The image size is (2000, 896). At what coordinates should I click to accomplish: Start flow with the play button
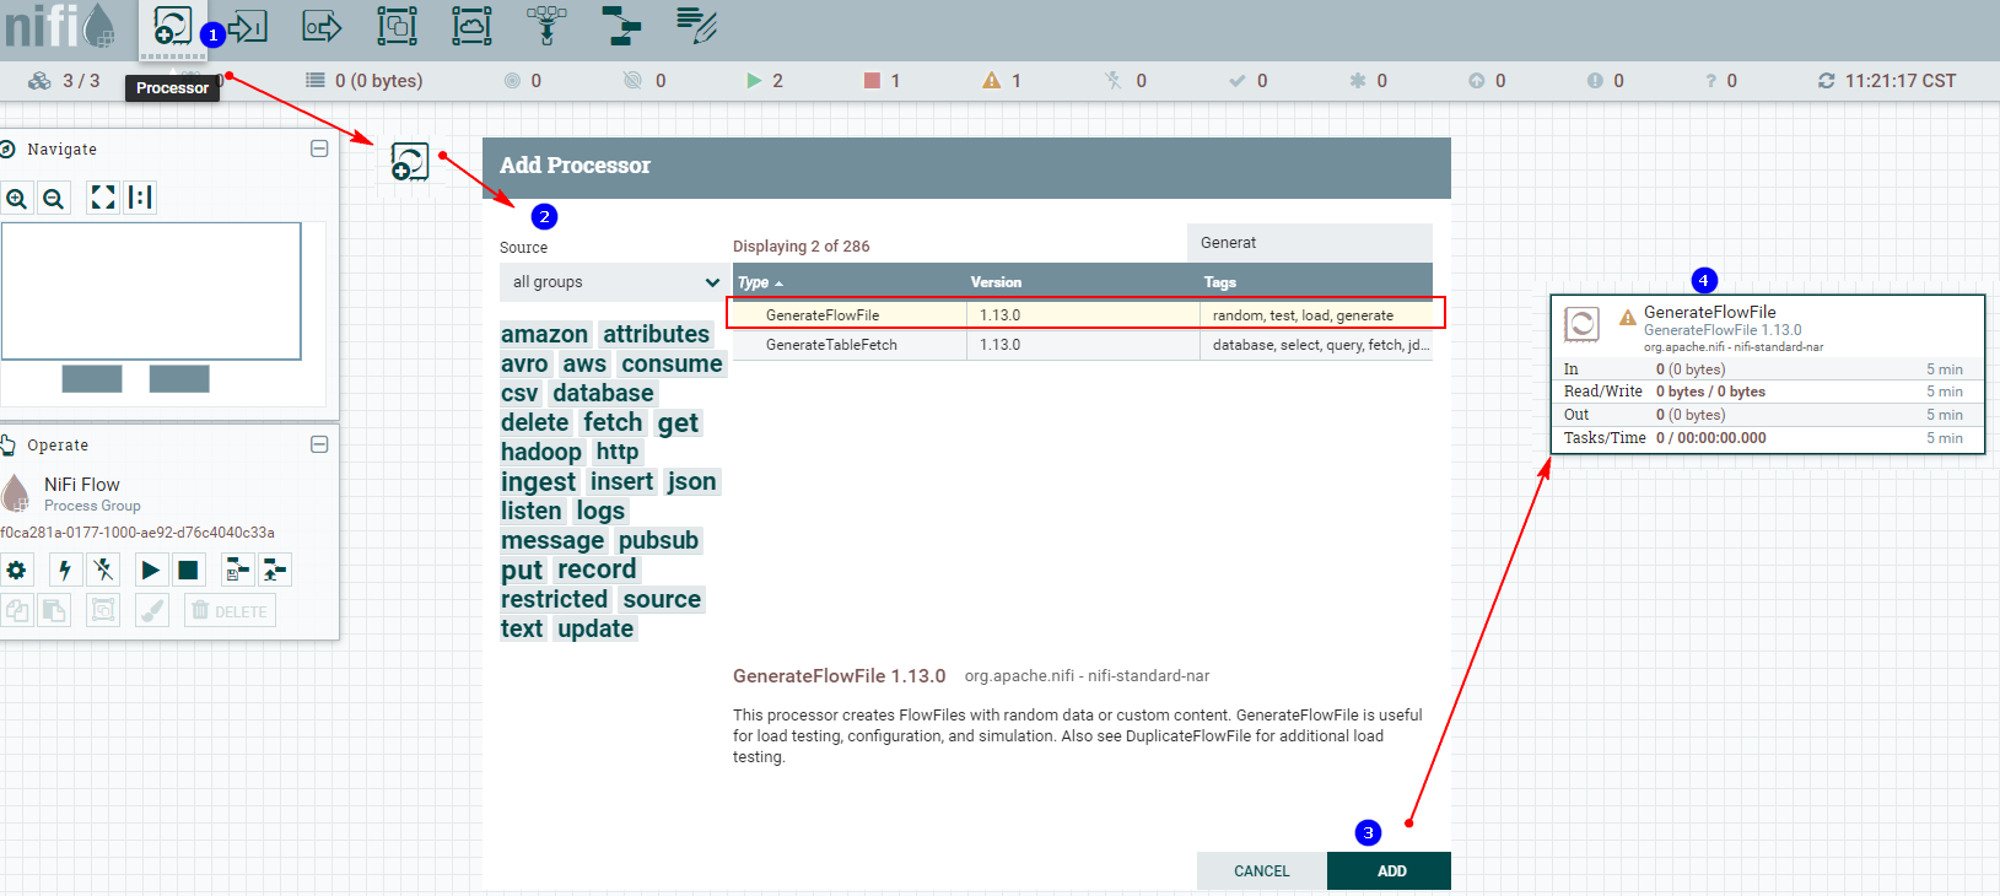(x=150, y=570)
